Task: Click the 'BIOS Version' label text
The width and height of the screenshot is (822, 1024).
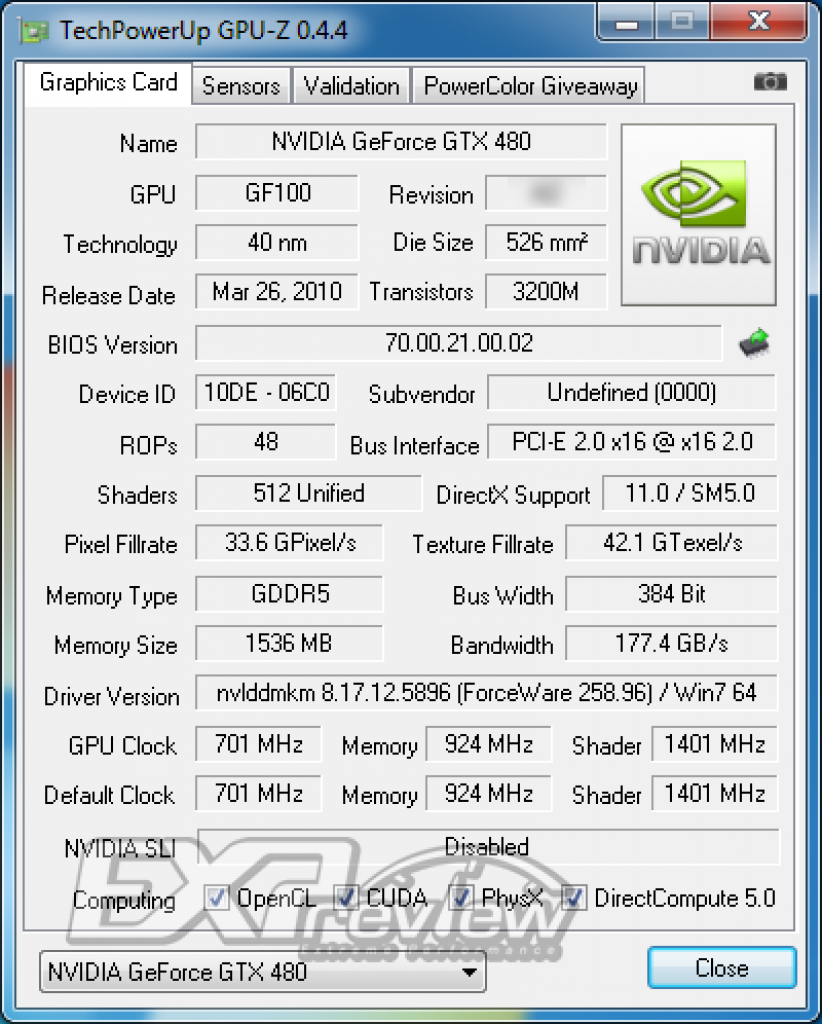Action: [112, 345]
